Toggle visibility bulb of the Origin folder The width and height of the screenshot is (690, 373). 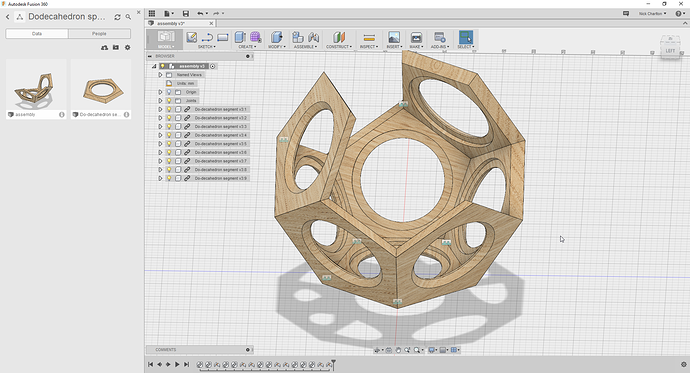pos(169,92)
